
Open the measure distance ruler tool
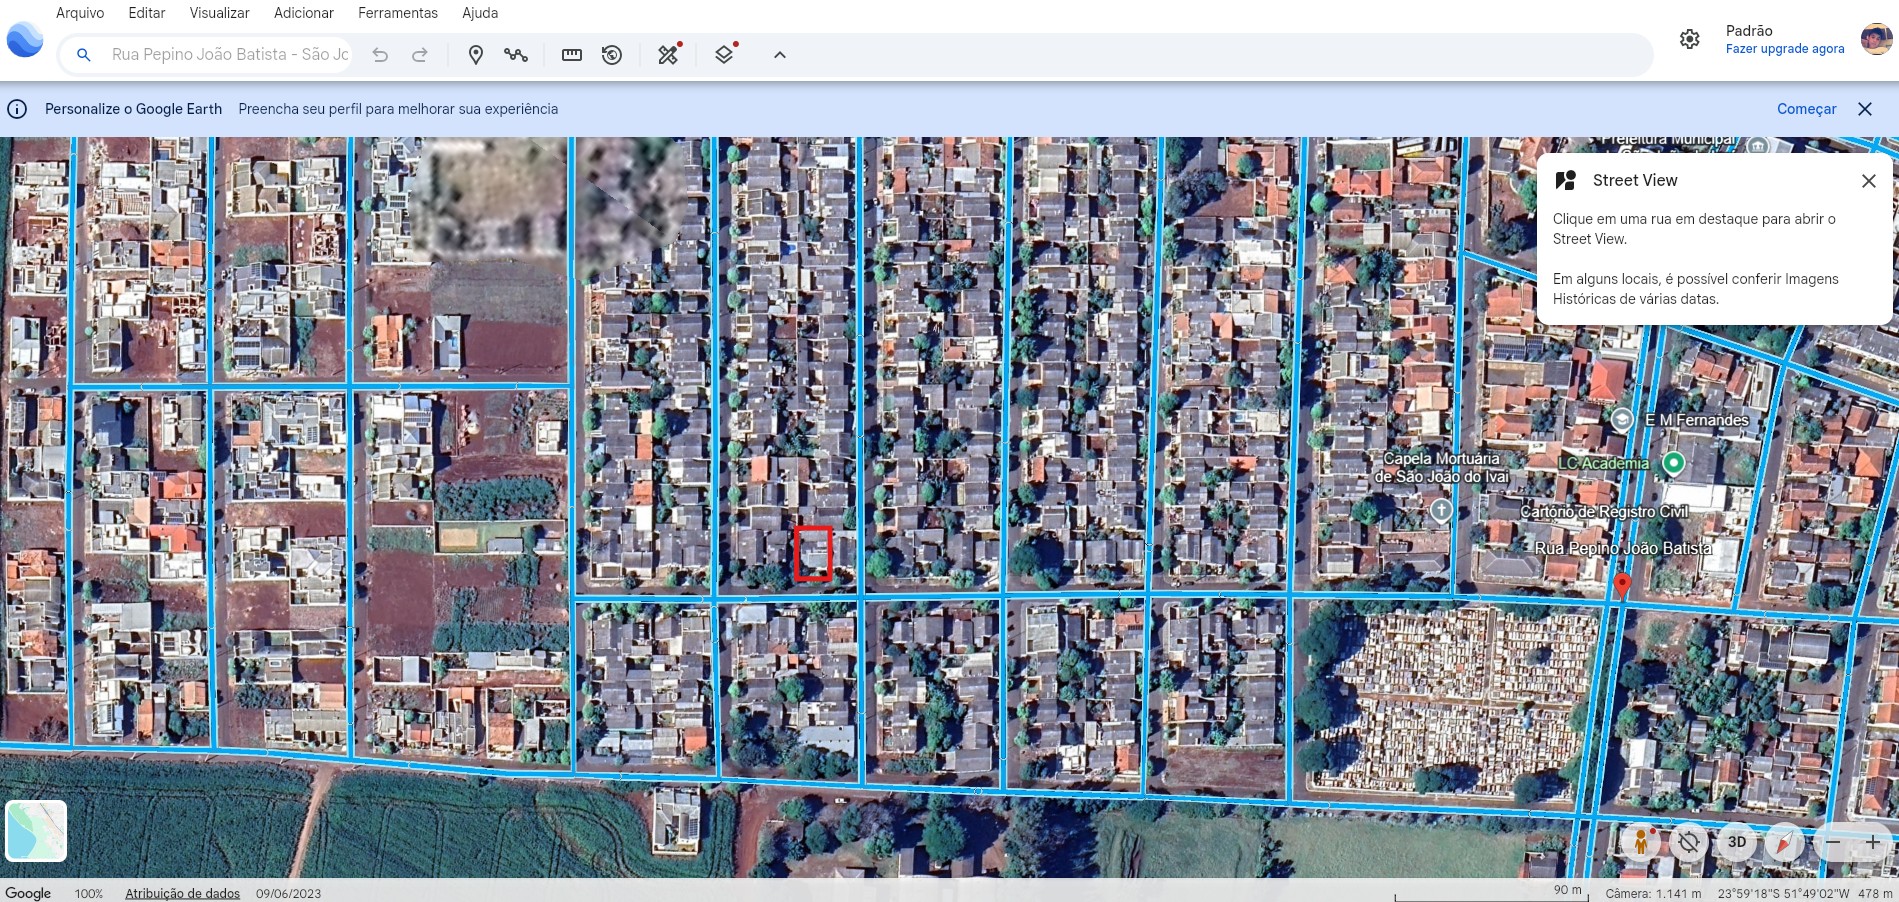click(572, 55)
